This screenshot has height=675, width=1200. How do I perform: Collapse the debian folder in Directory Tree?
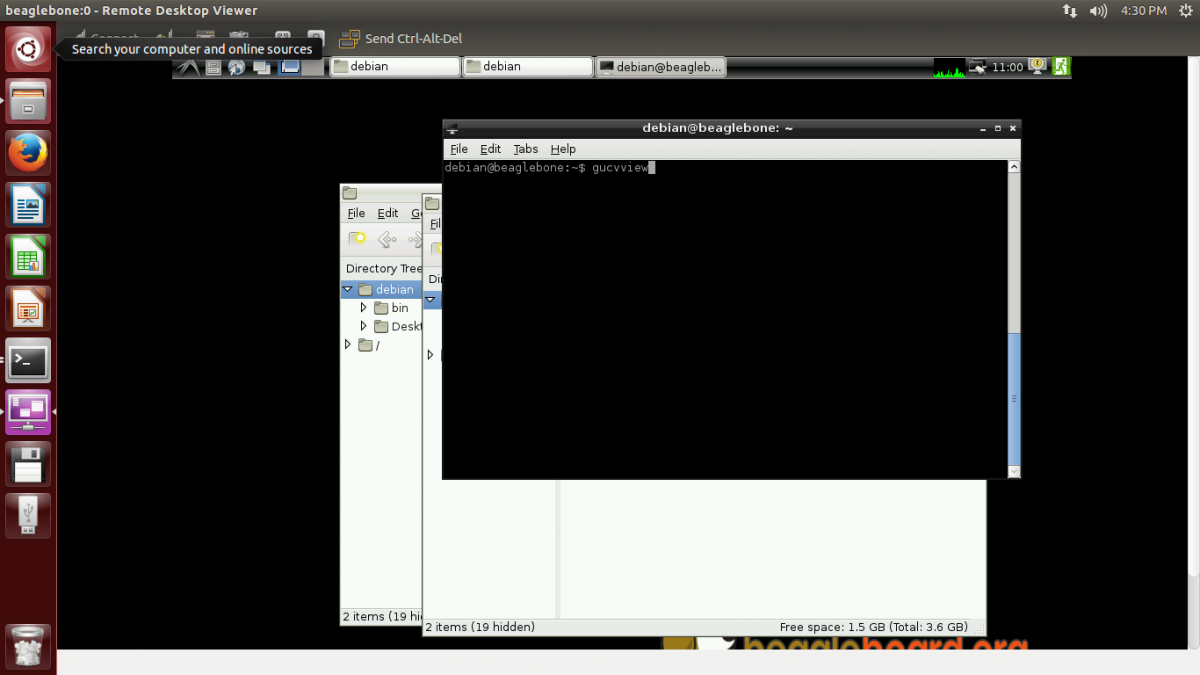(348, 289)
